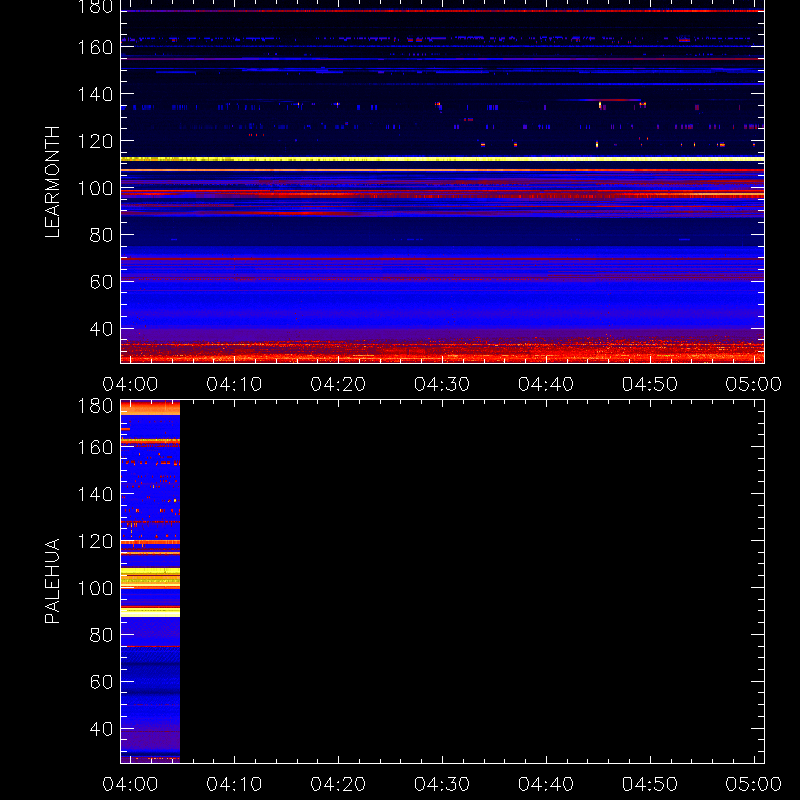
Task: Select the 160 tick label on Learmonth axis
Action: (95, 47)
